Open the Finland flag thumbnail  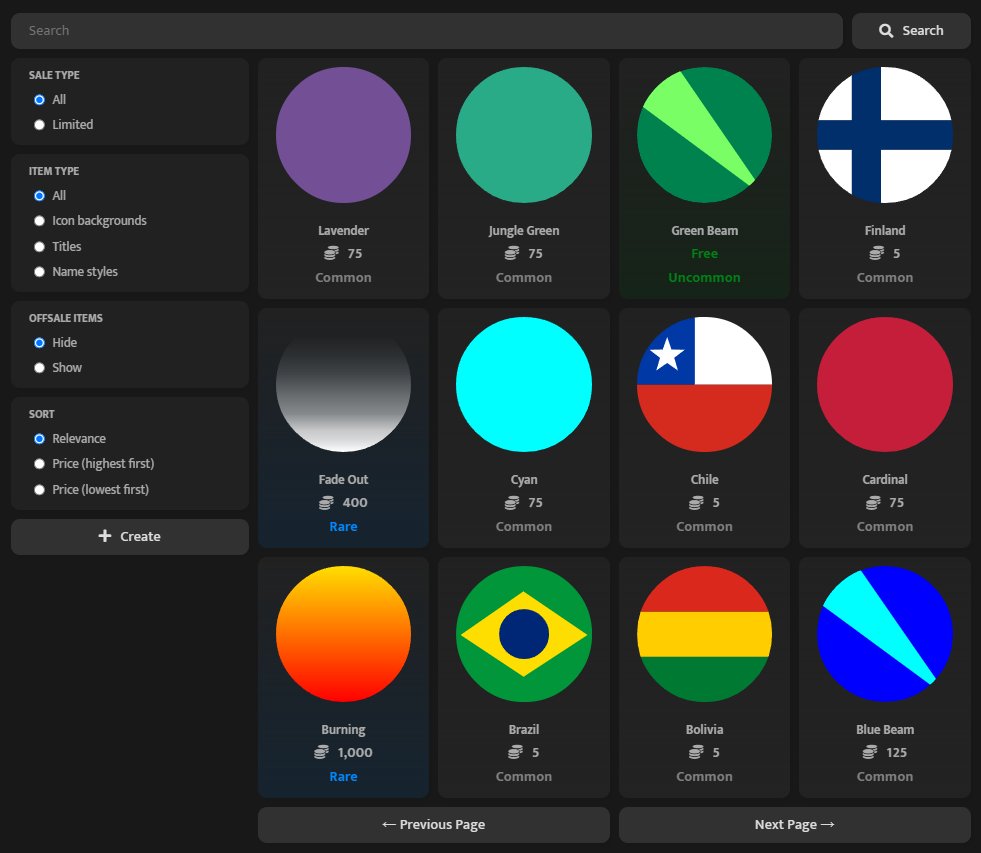[x=885, y=135]
